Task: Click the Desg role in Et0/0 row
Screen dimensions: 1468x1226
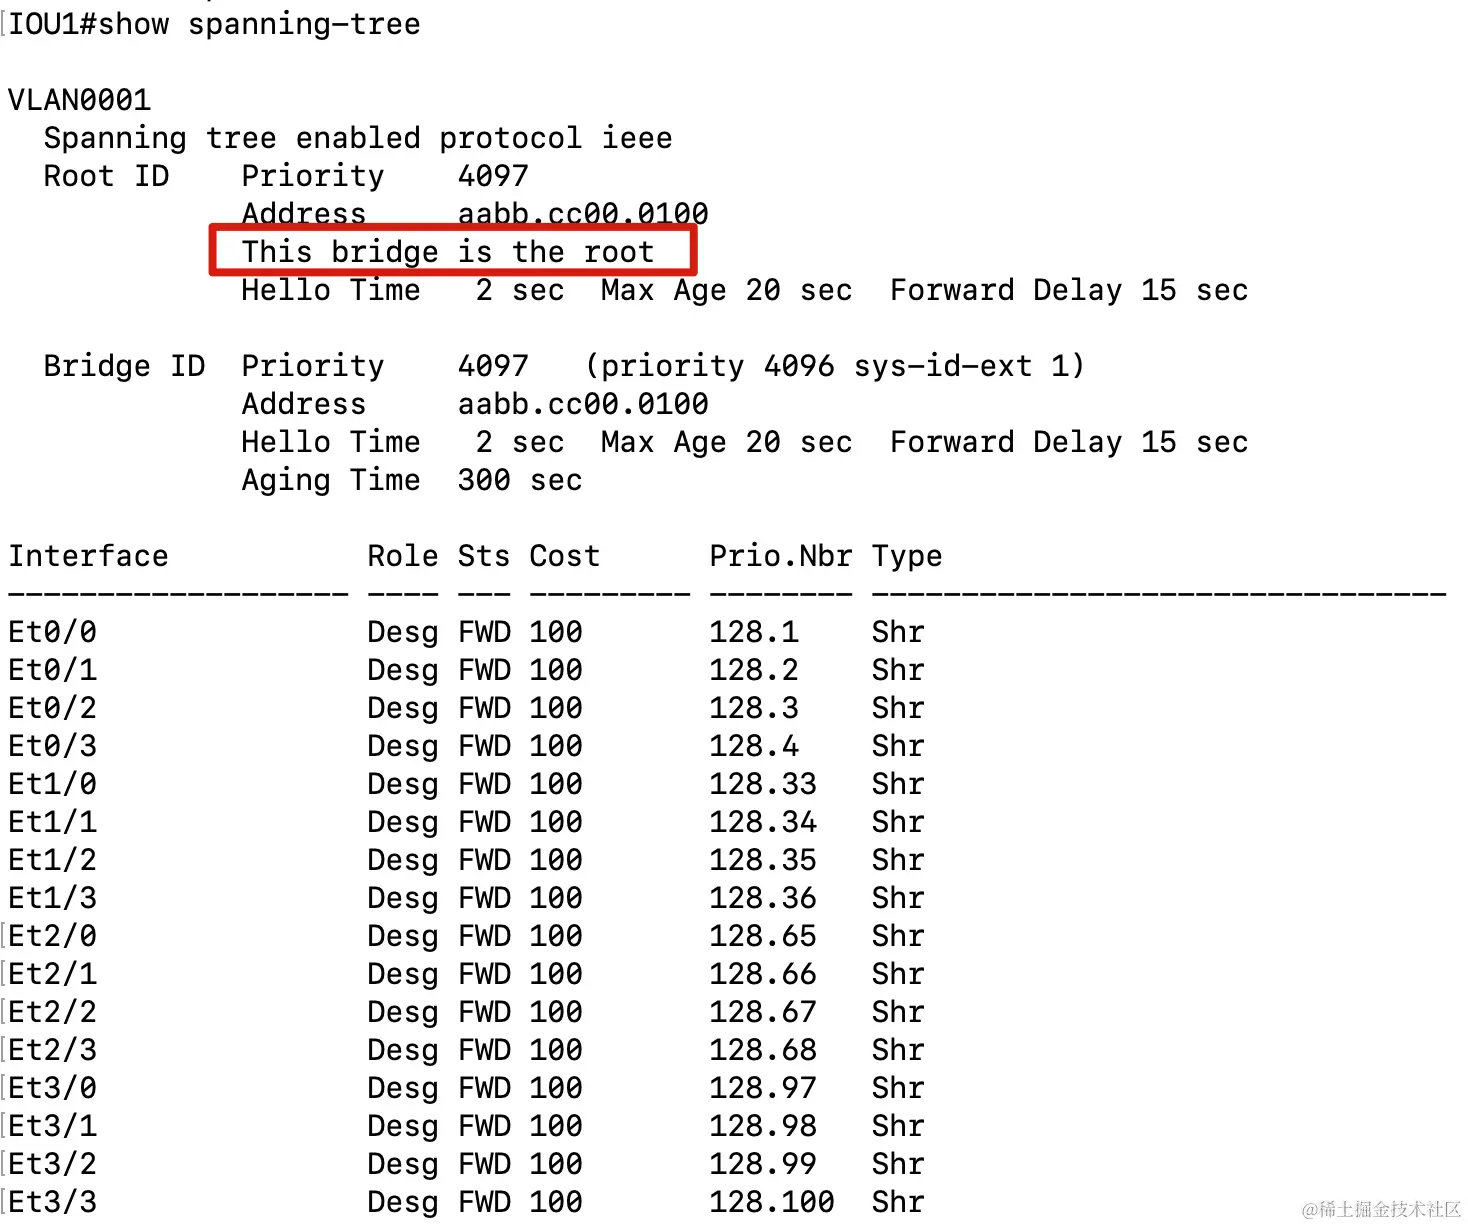Action: (403, 633)
